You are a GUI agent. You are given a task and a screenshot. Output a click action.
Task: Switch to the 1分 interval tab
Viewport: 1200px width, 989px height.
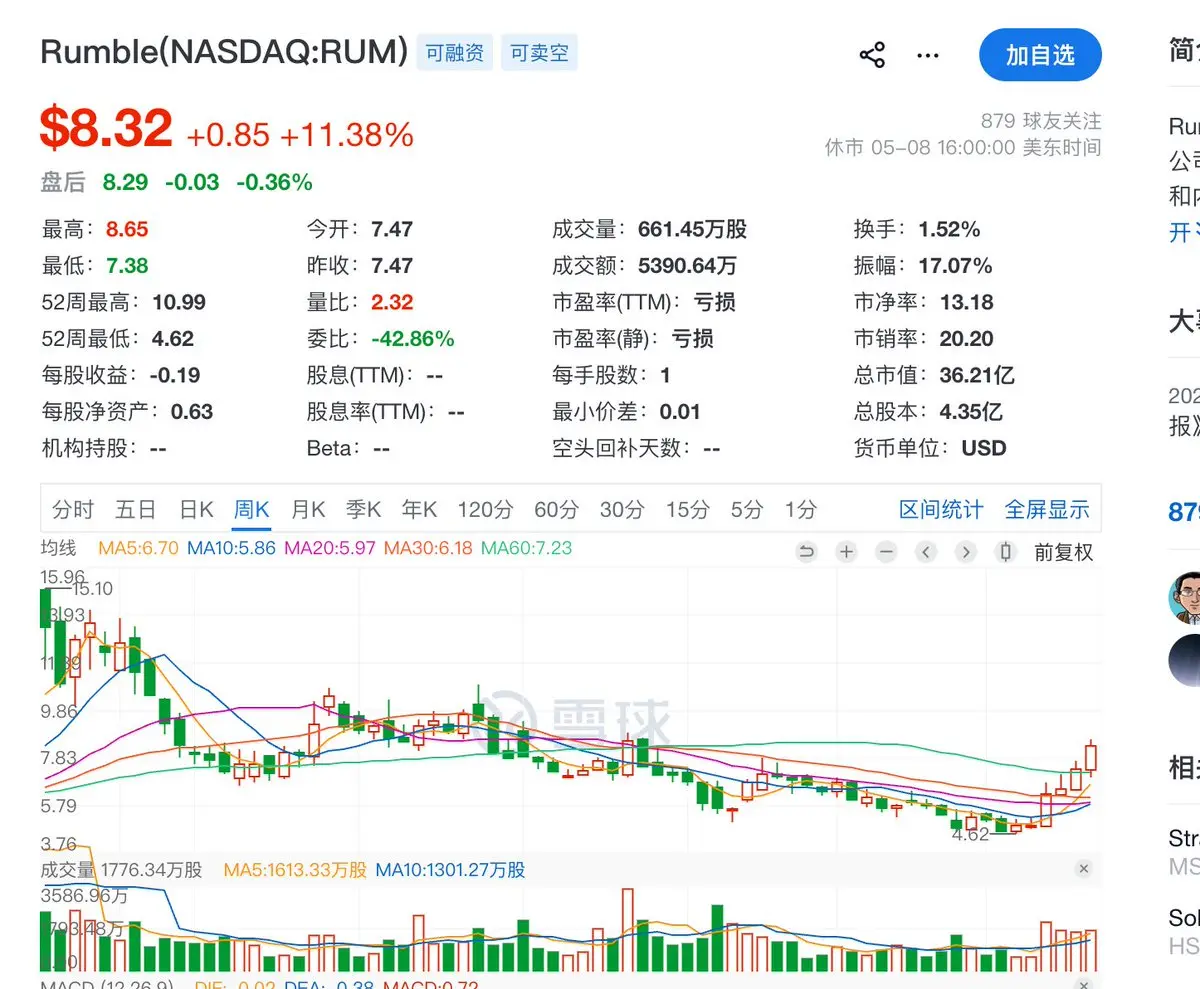(x=800, y=510)
